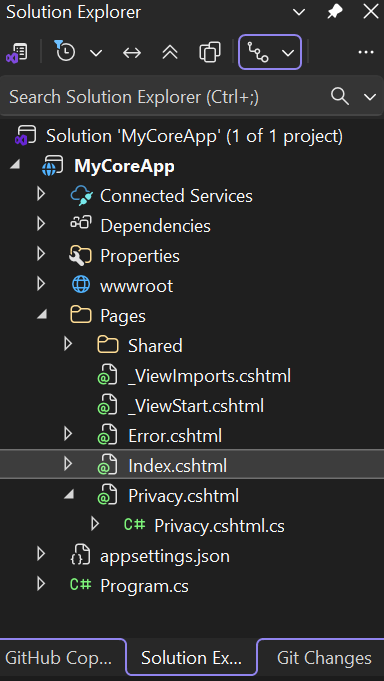Image resolution: width=384 pixels, height=681 pixels.
Task: Click Sync with Active Document arrows icon
Action: (x=132, y=53)
